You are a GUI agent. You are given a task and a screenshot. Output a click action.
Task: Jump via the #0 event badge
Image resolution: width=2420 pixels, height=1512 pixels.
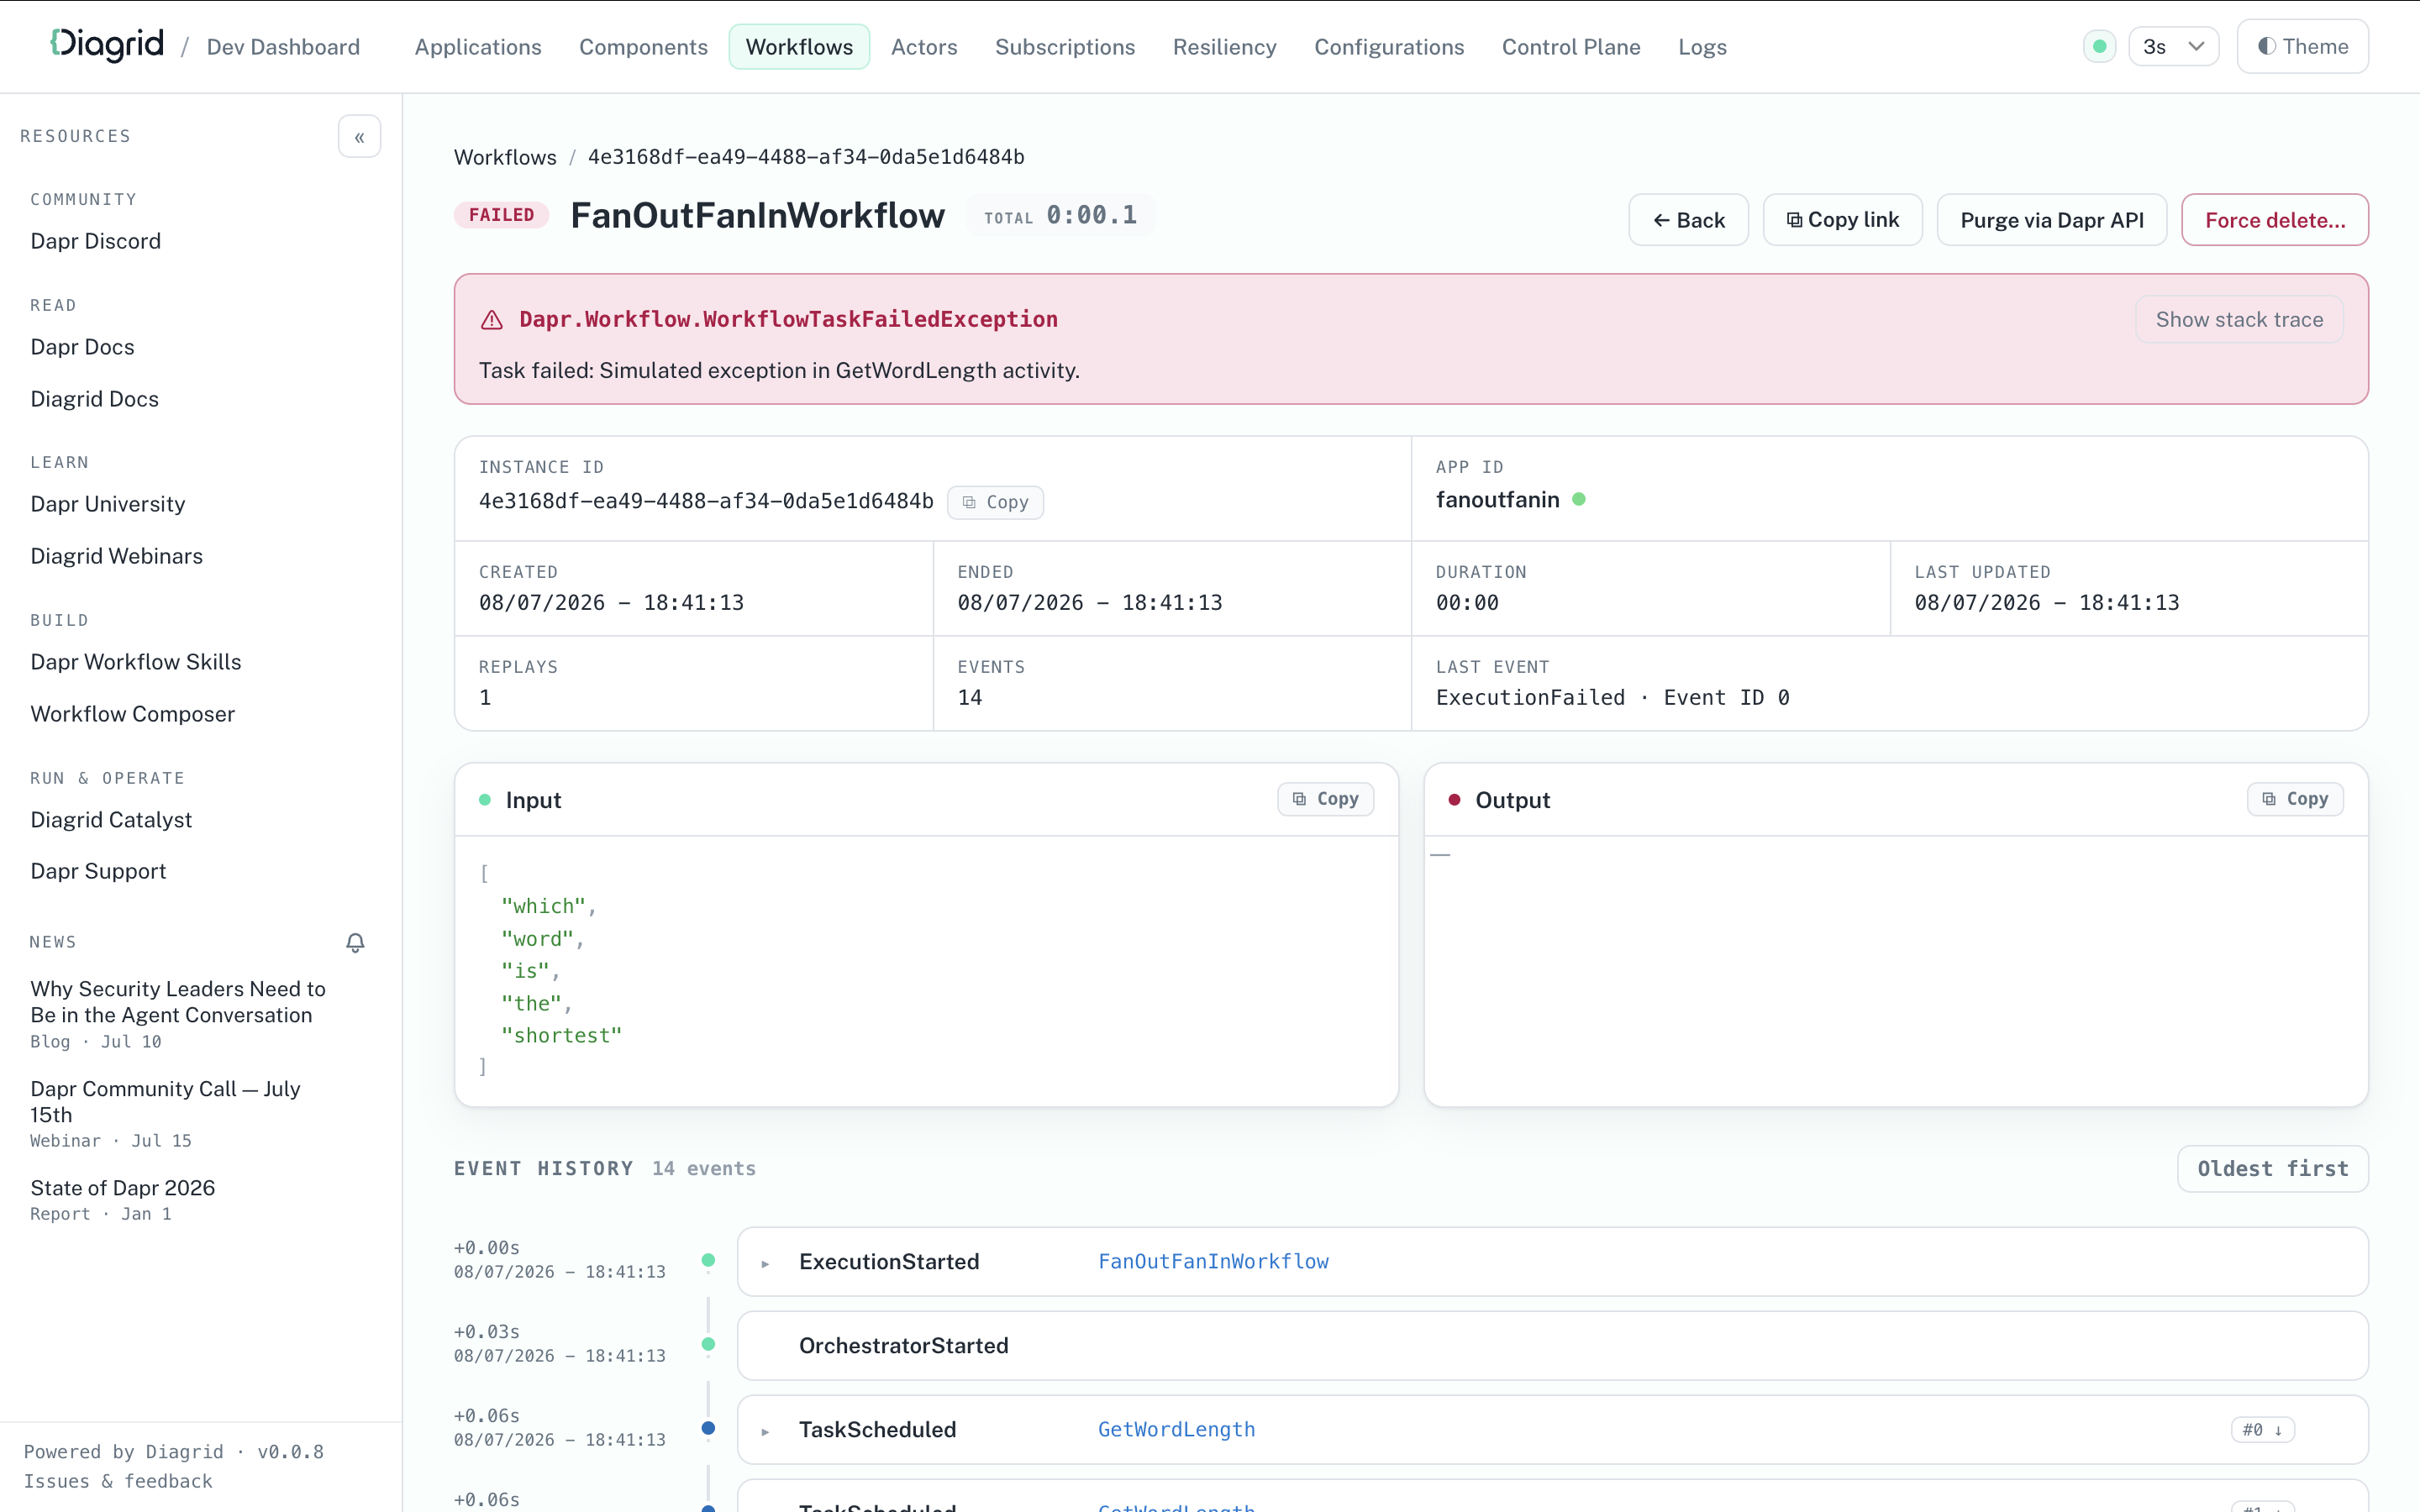tap(2262, 1429)
